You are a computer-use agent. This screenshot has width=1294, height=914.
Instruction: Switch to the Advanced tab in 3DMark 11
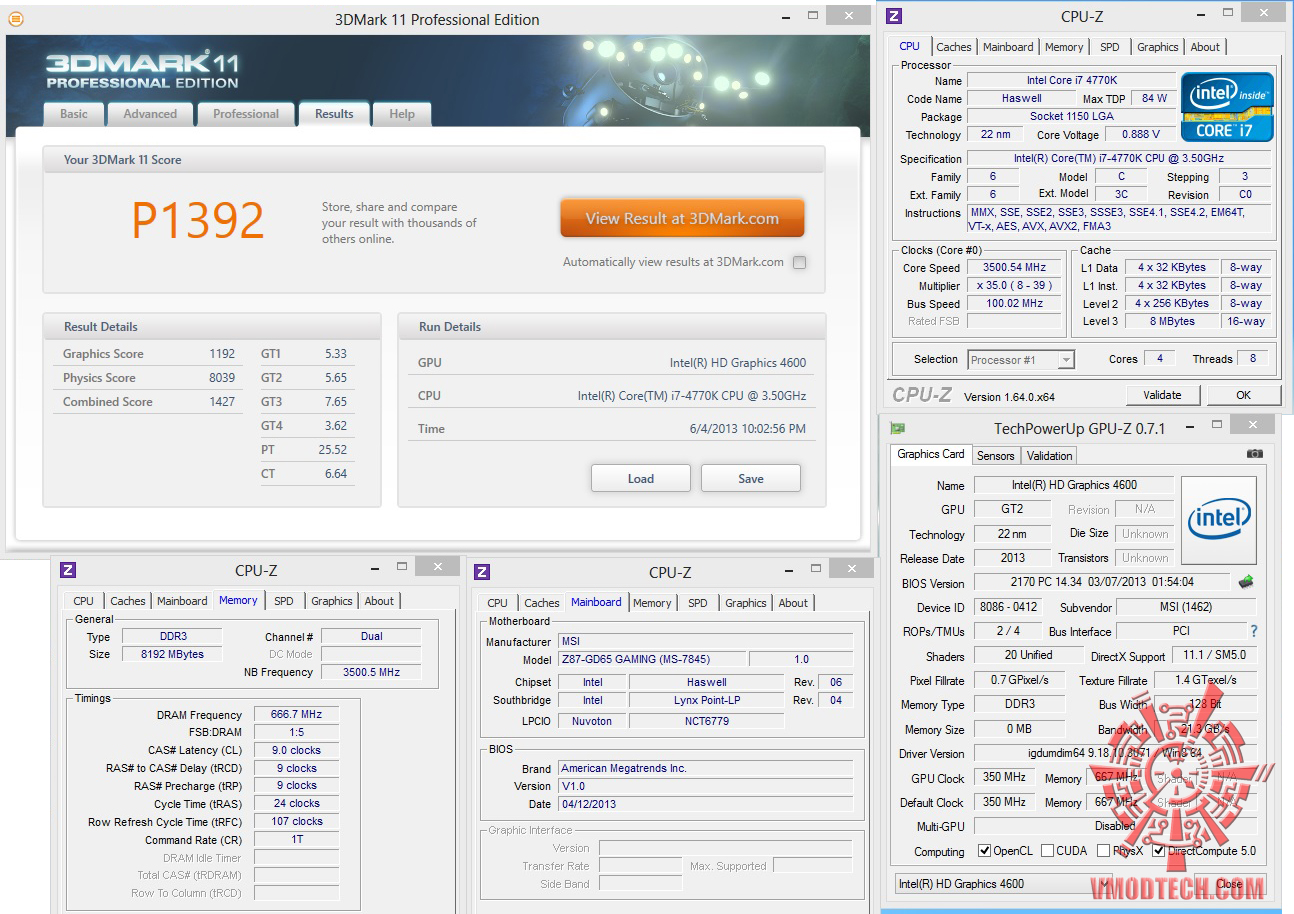pos(150,114)
